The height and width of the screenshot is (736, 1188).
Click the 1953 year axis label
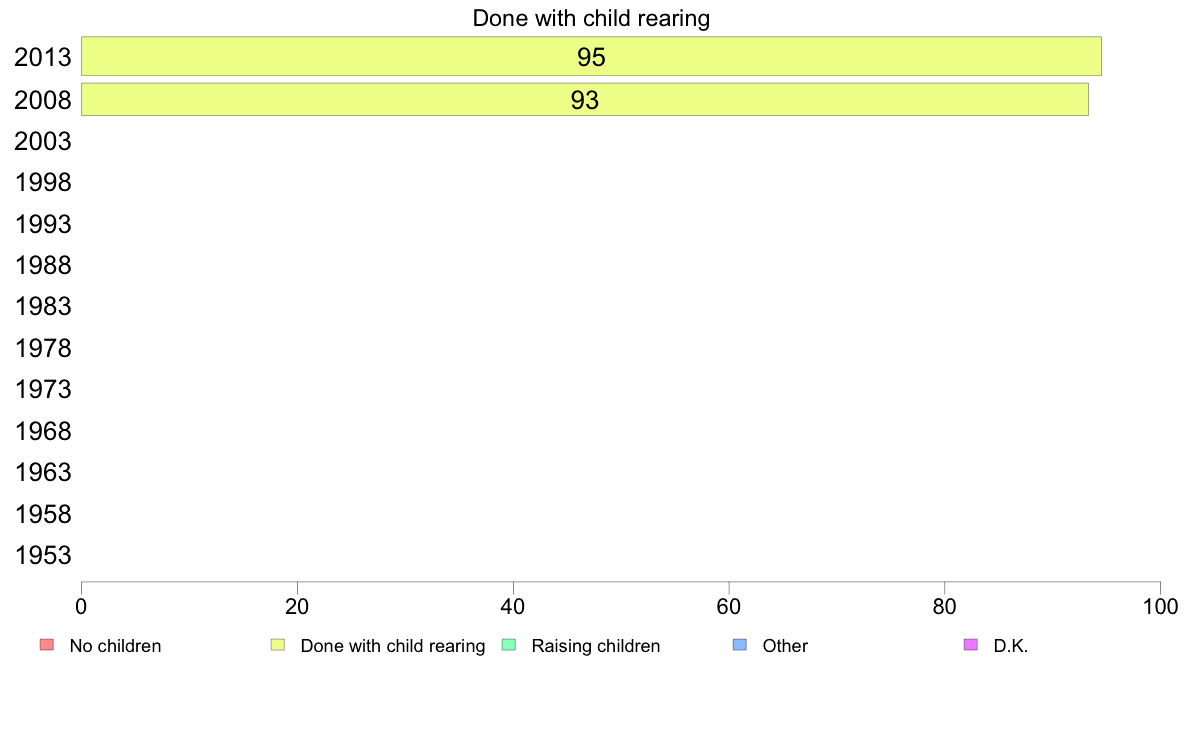[x=42, y=556]
